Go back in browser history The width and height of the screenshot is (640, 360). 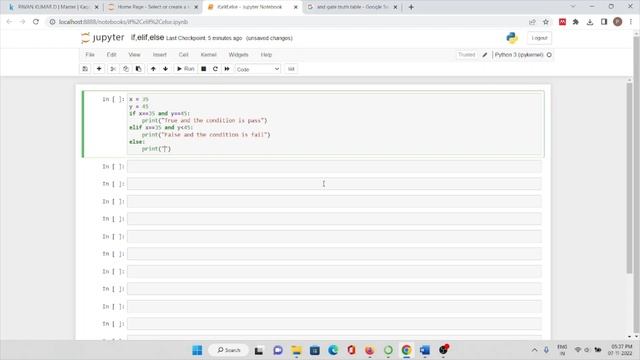click(x=9, y=22)
